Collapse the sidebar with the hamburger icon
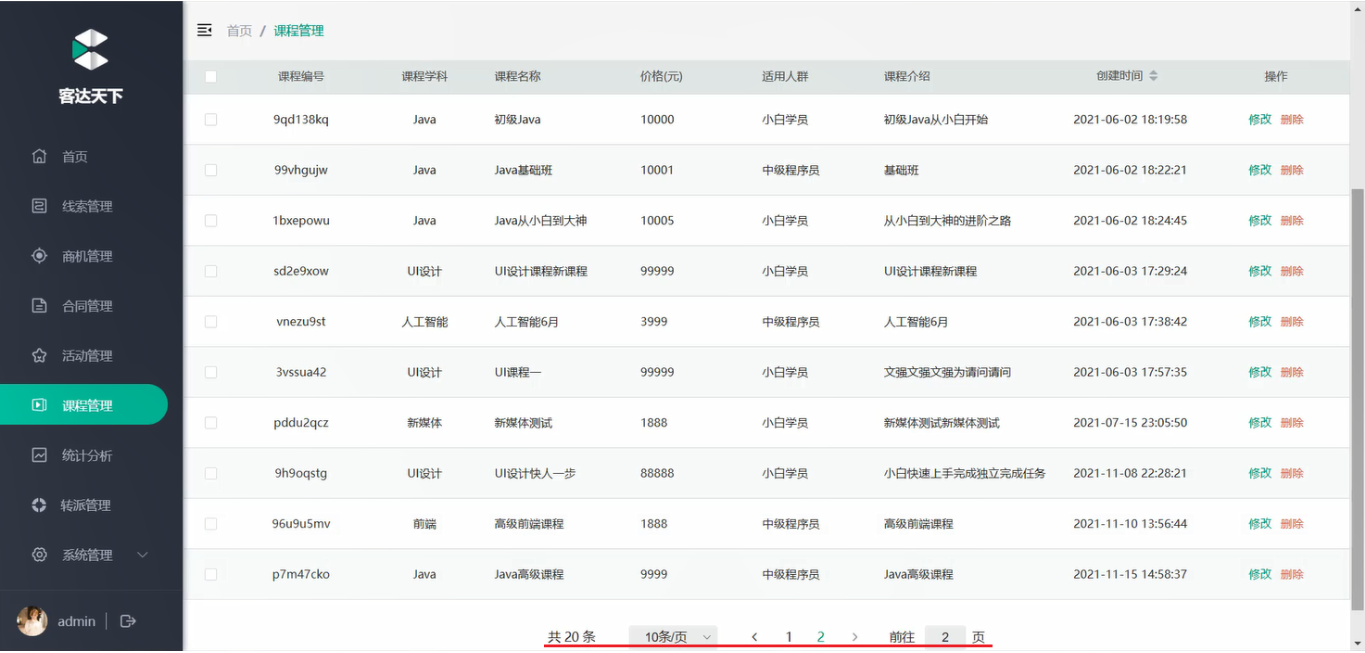The image size is (1365, 653). 204,30
